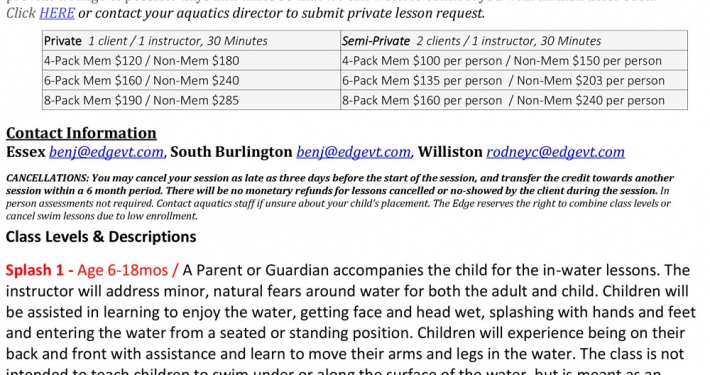
Task: Open the Essex benj@edgevt.com email link
Action: [106, 152]
